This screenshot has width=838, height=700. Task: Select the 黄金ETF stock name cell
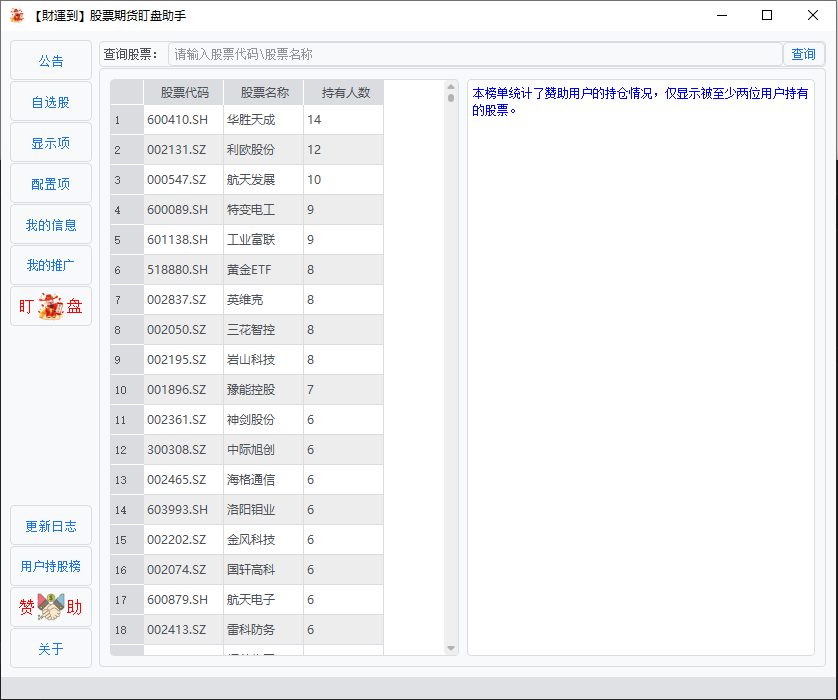point(263,270)
